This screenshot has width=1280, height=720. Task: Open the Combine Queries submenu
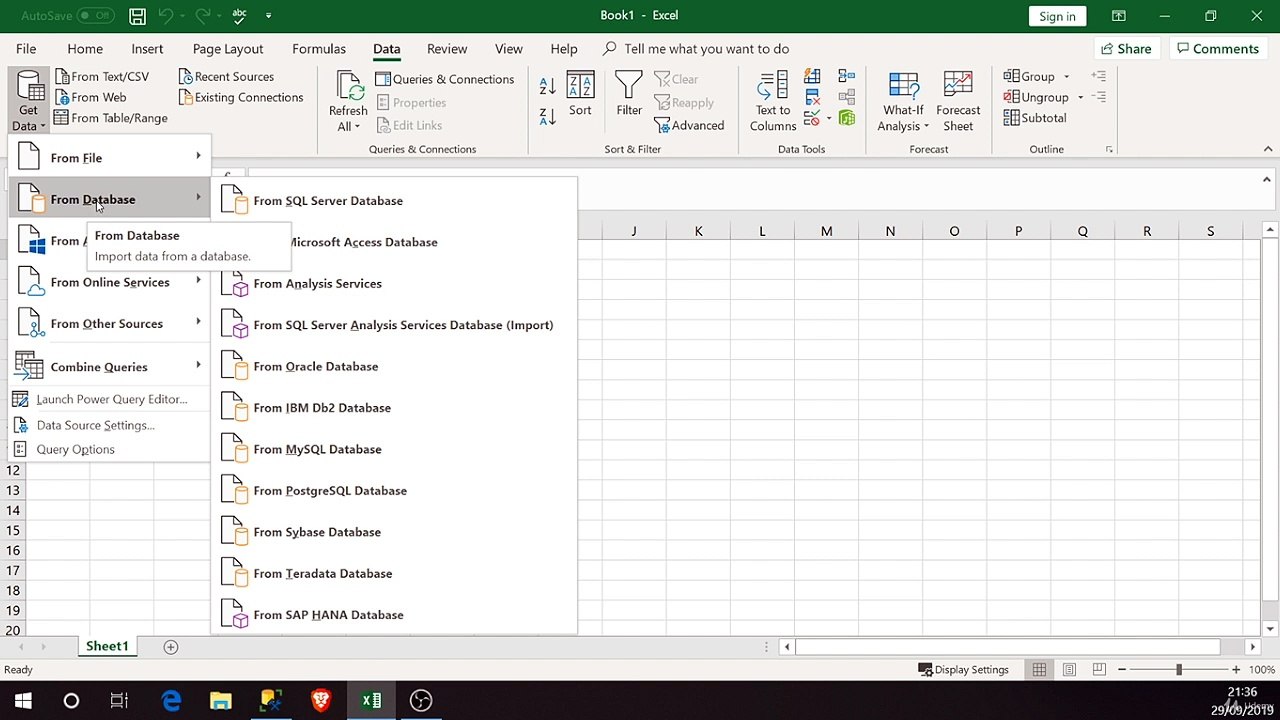110,367
